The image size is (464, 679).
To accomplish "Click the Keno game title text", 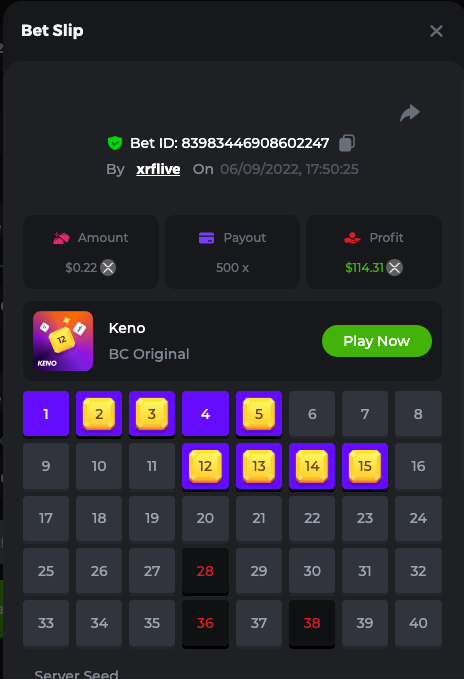I will tap(127, 328).
